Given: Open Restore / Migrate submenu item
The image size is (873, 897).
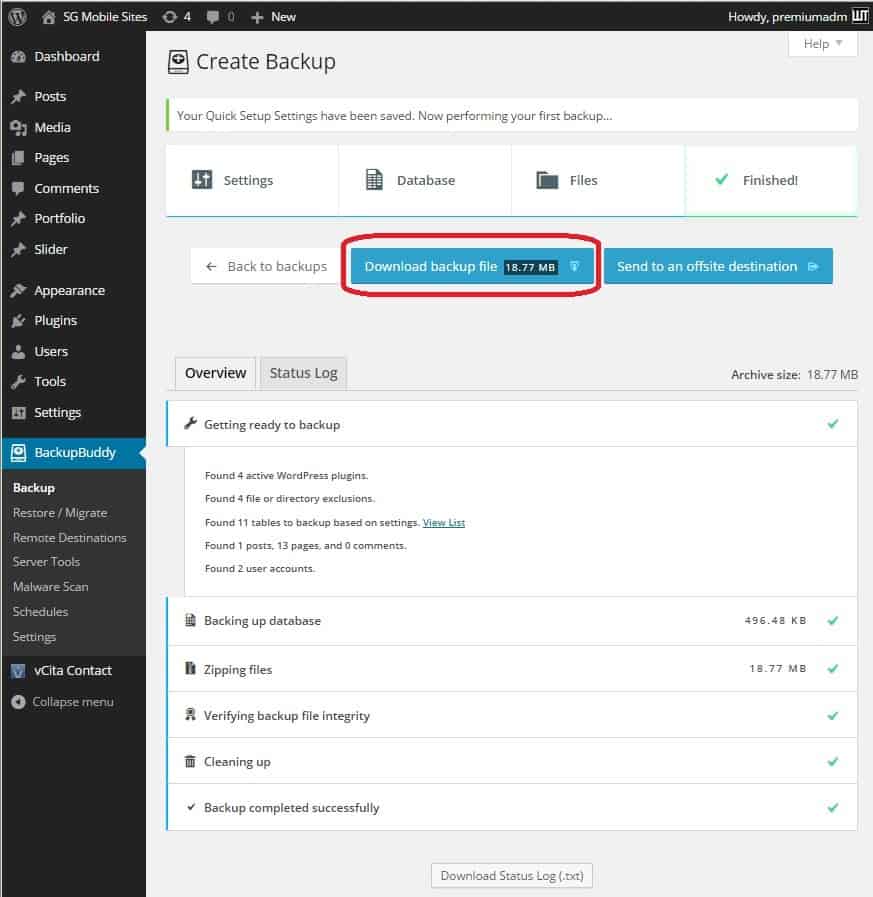Looking at the screenshot, I should click(60, 513).
